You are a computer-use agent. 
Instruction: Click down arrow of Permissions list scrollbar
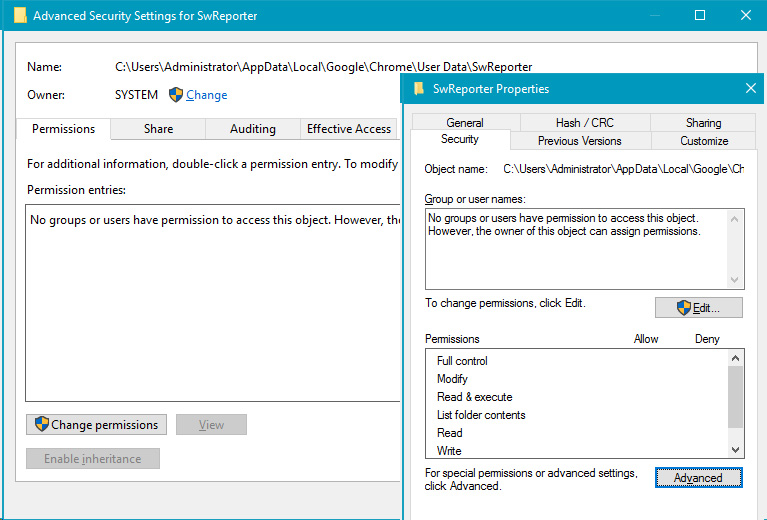735,450
